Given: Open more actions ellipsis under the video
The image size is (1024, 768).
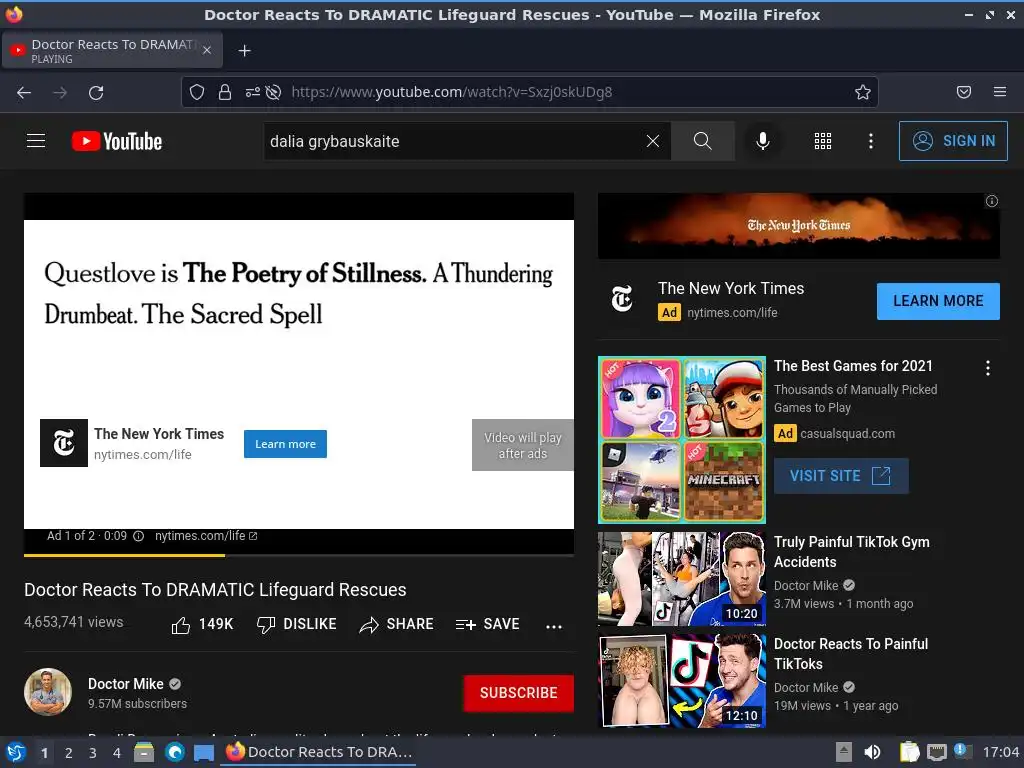Looking at the screenshot, I should pyautogui.click(x=554, y=626).
